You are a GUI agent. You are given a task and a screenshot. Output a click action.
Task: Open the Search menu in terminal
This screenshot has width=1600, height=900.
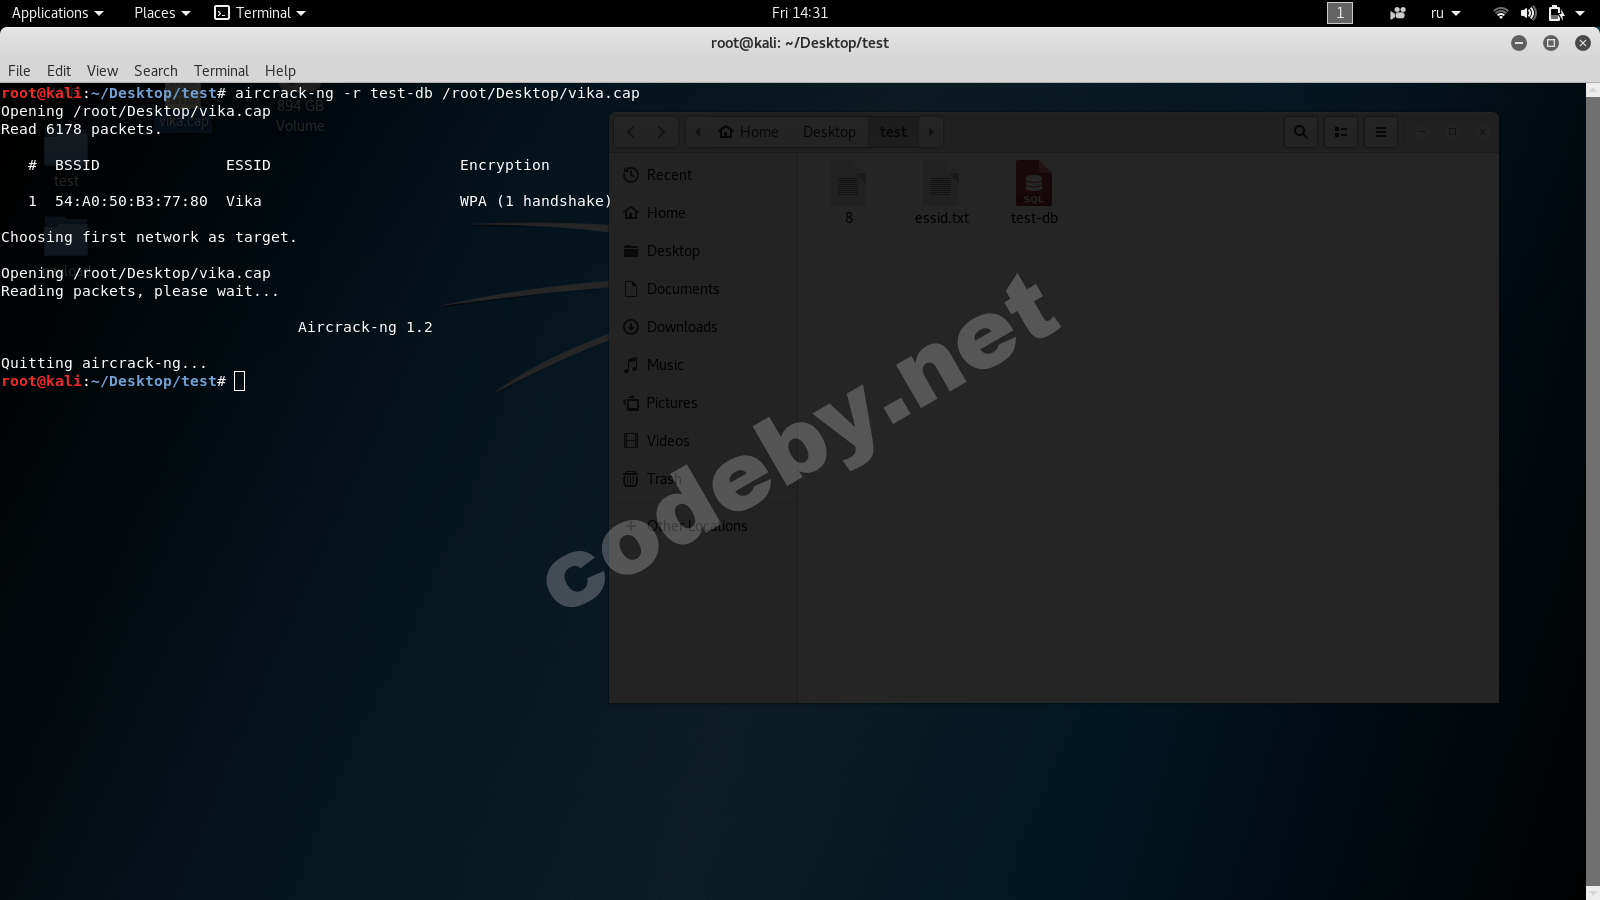[156, 71]
